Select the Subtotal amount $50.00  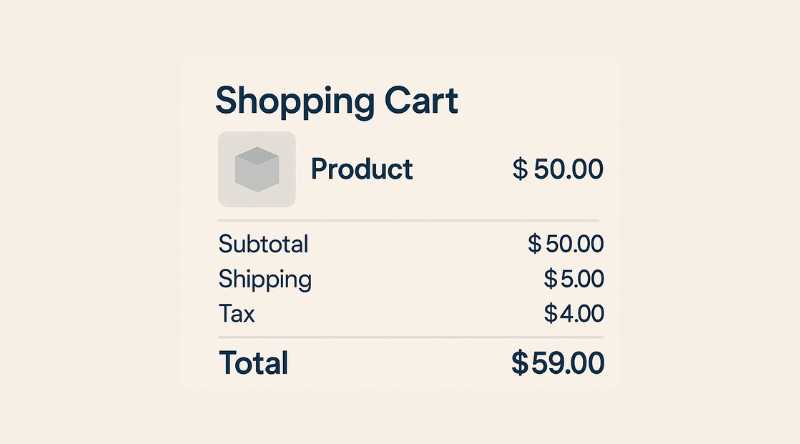[x=565, y=243]
